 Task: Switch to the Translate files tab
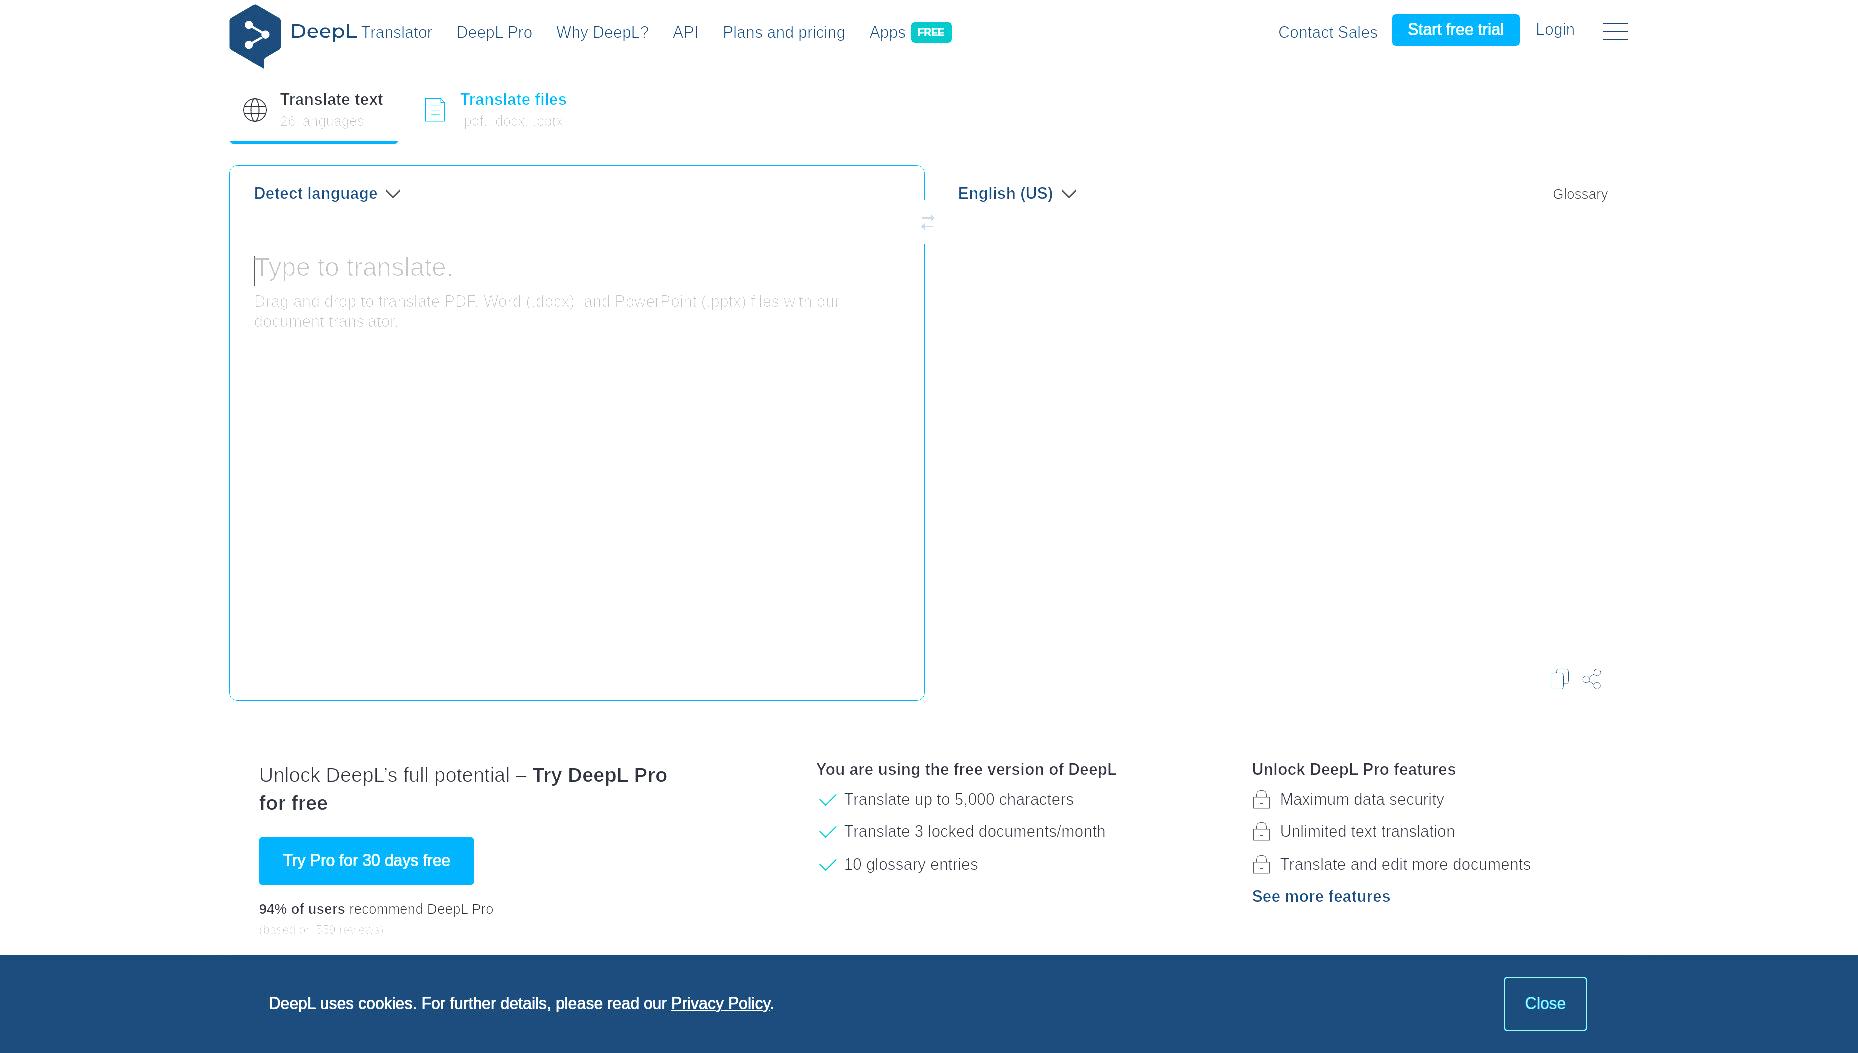click(496, 110)
